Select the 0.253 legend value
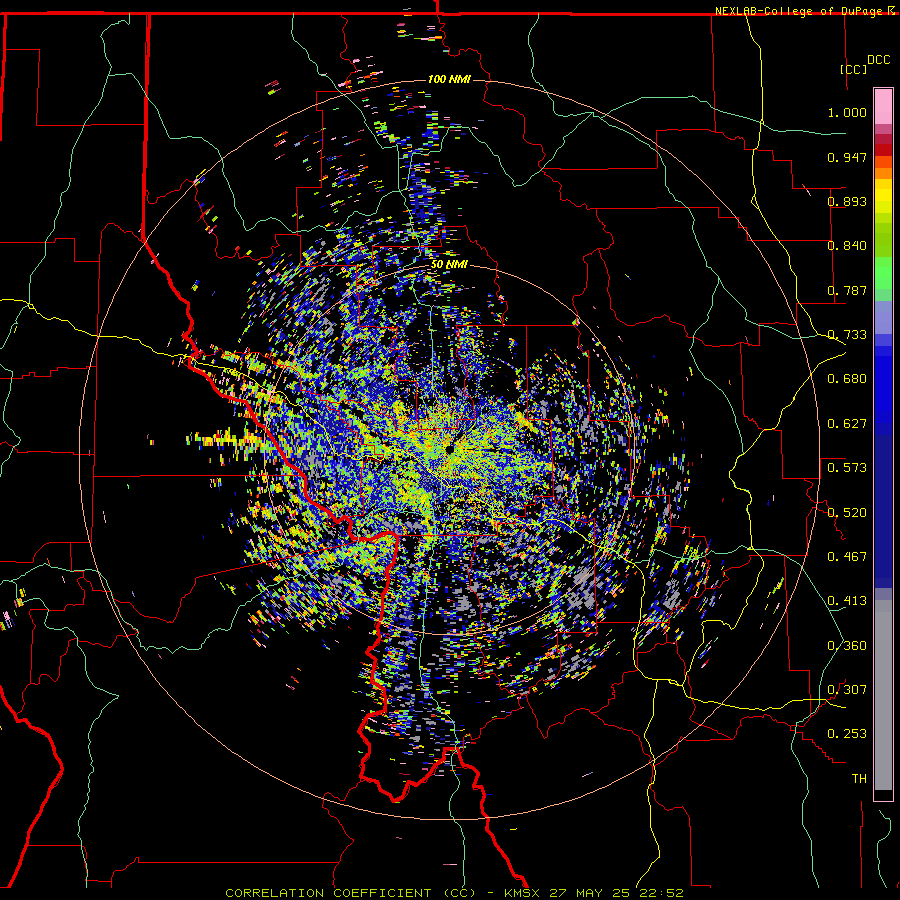This screenshot has height=900, width=900. point(847,734)
